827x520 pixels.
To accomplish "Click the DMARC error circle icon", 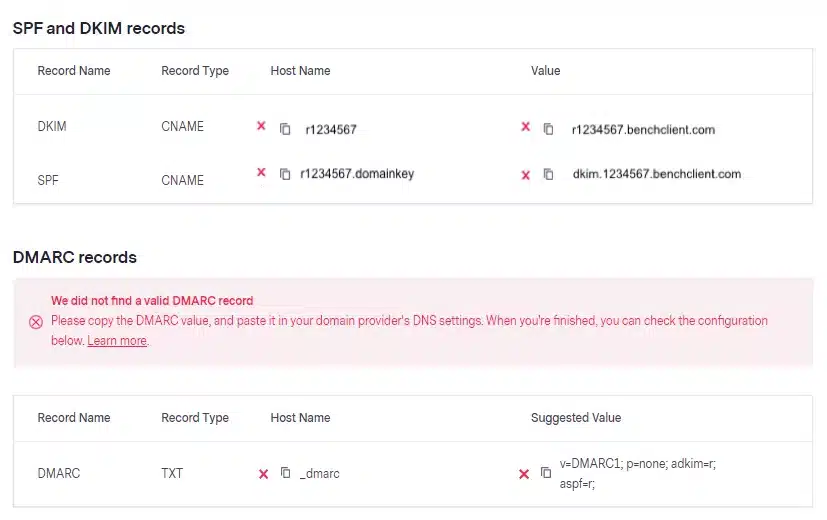I will (36, 322).
